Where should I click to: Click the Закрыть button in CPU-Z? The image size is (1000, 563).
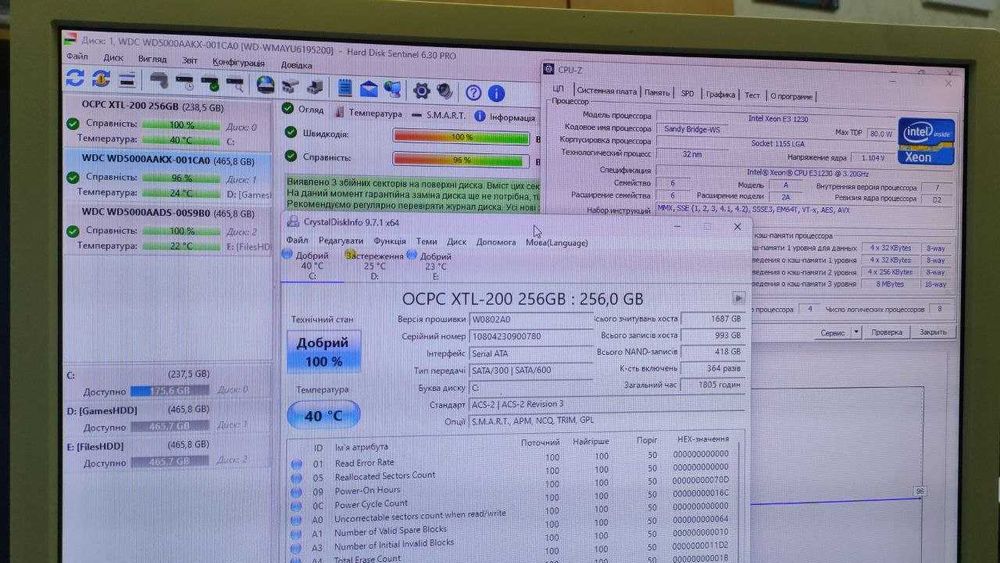coord(932,332)
